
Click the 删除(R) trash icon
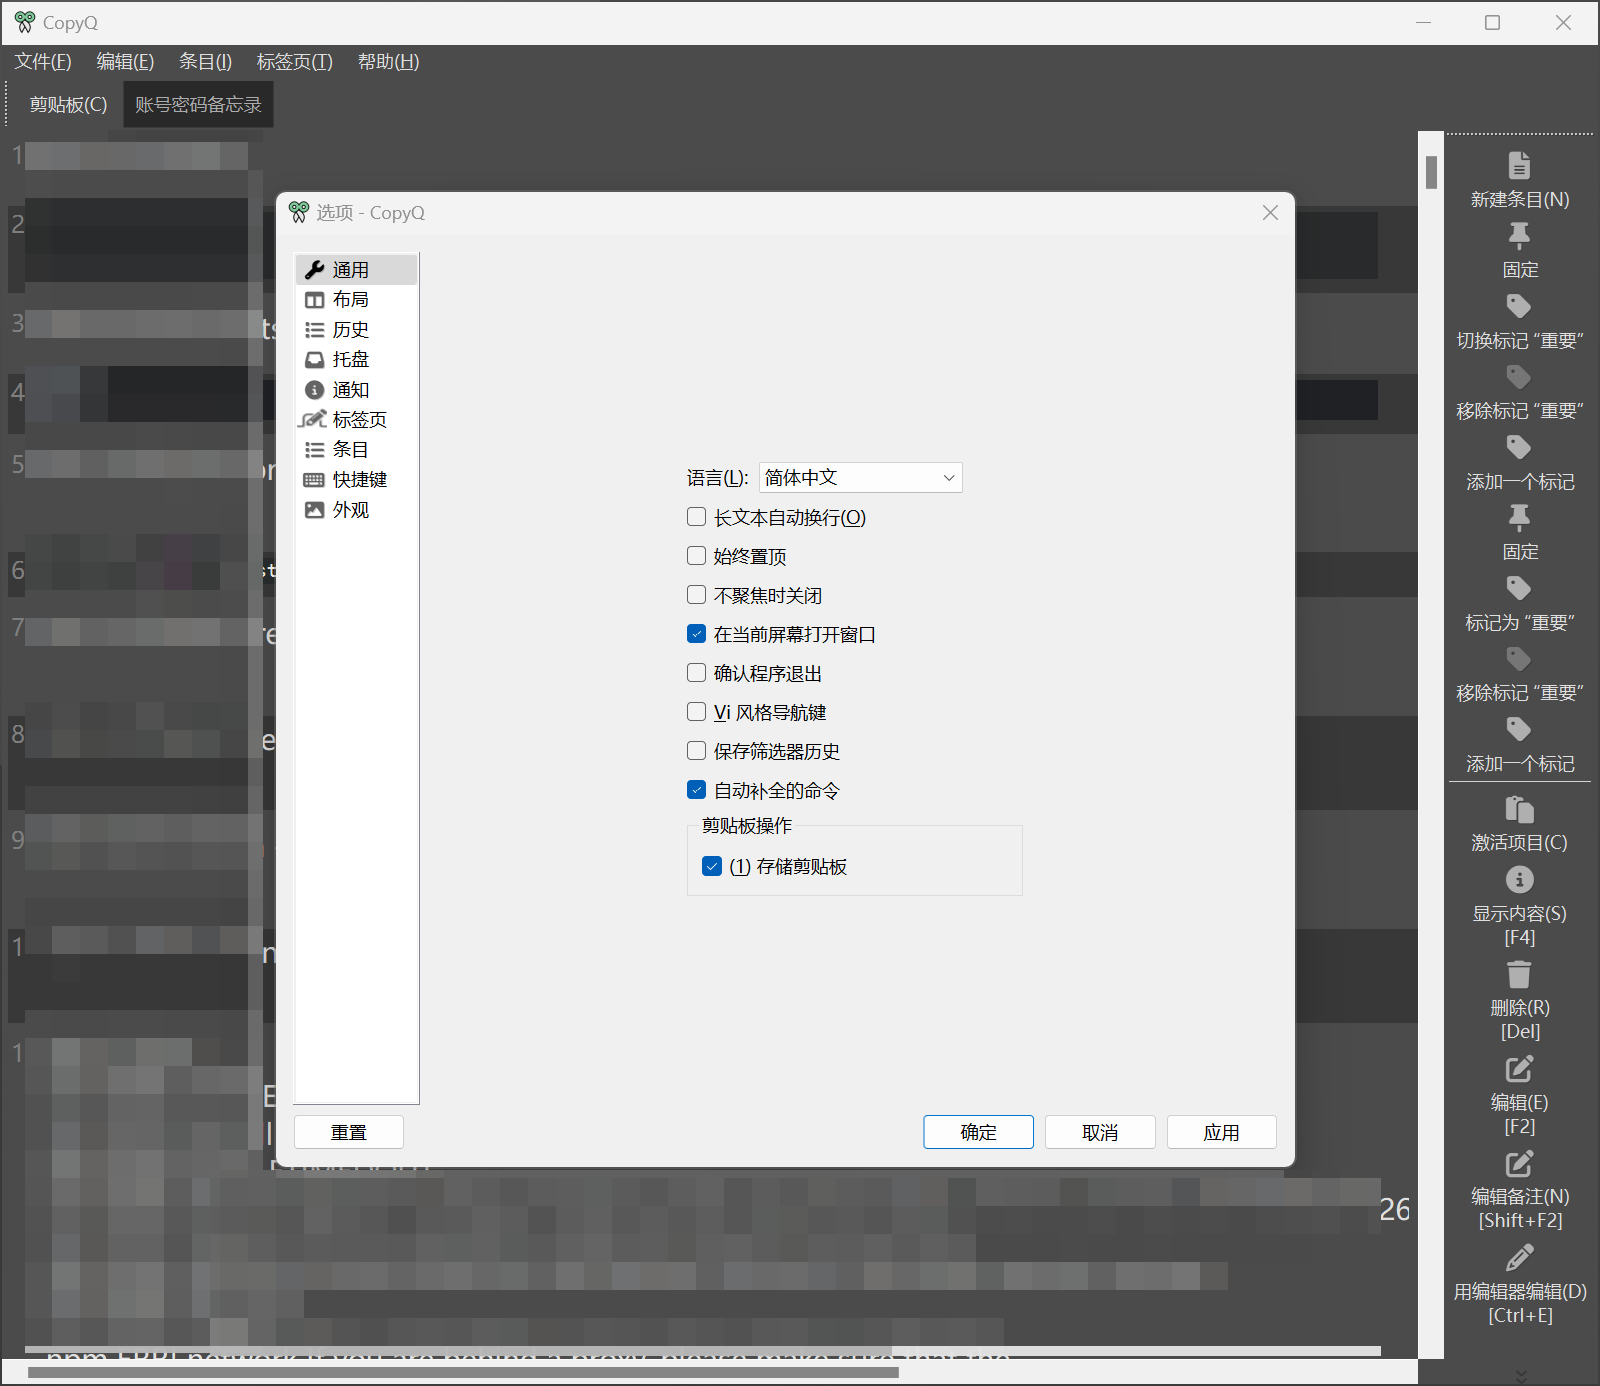(x=1519, y=974)
